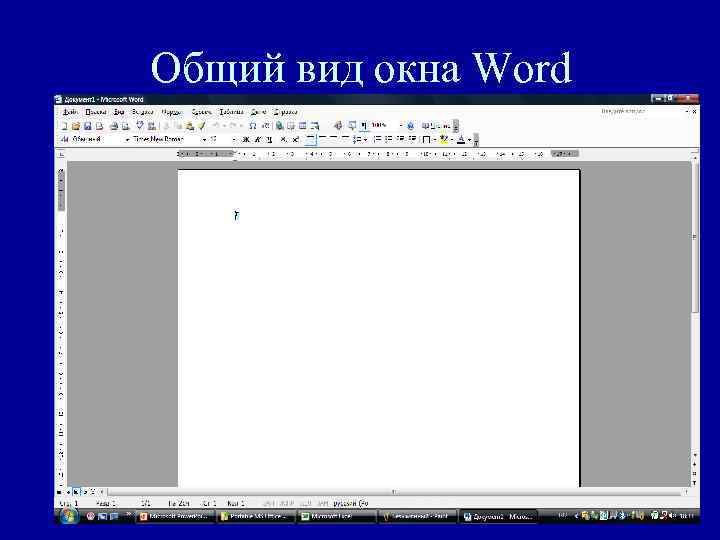Run spelling and grammar check
This screenshot has height=540, width=720.
point(140,125)
